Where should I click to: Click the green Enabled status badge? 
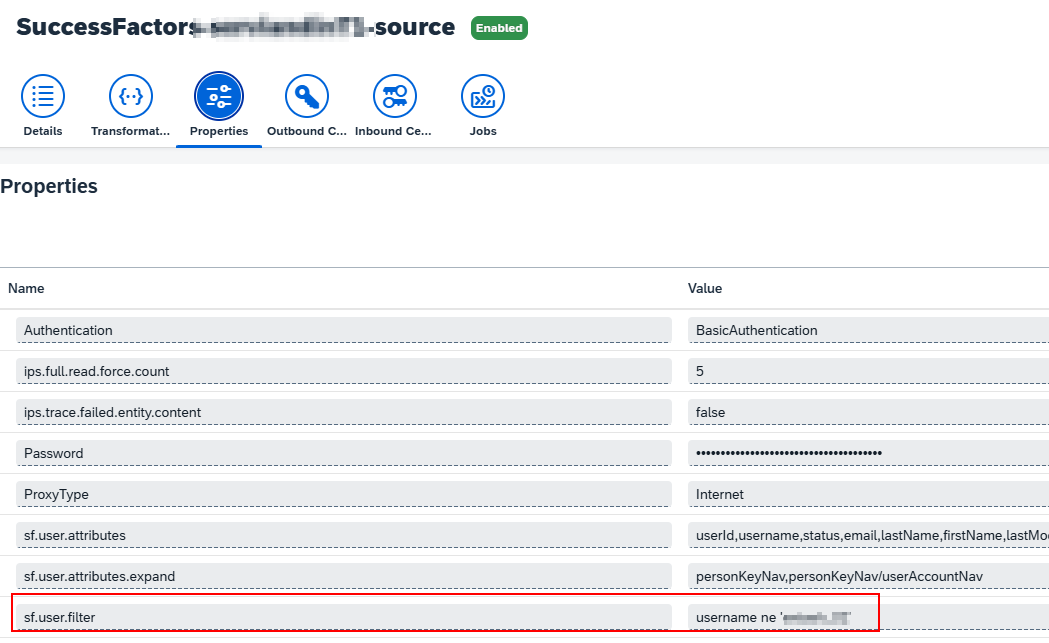(499, 28)
